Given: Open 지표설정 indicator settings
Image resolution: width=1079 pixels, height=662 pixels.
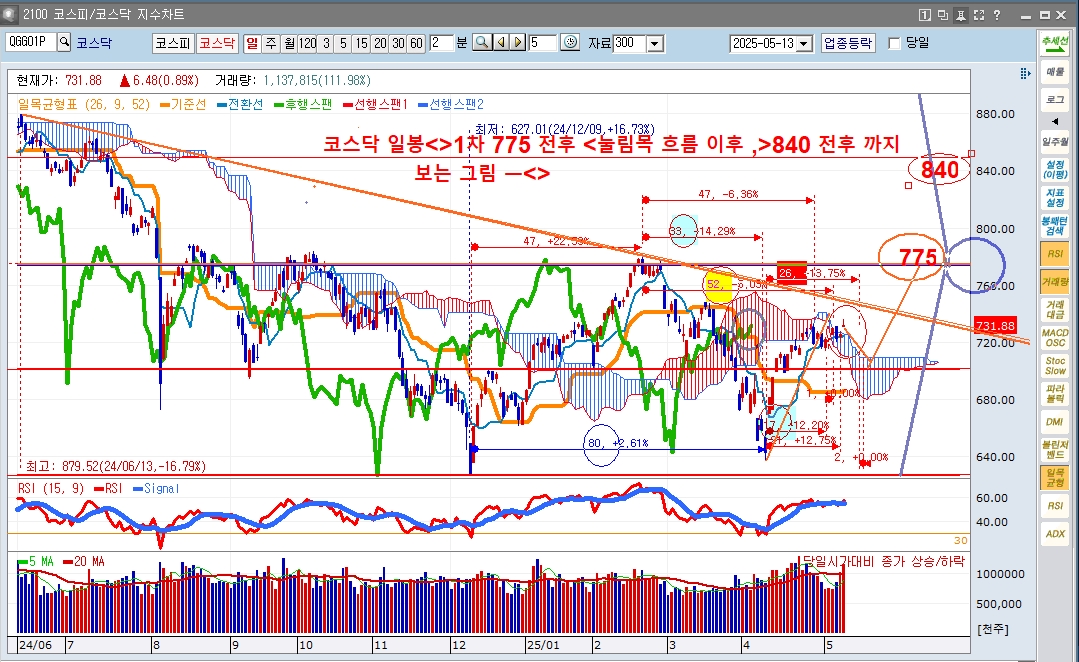Looking at the screenshot, I should pos(1055,198).
